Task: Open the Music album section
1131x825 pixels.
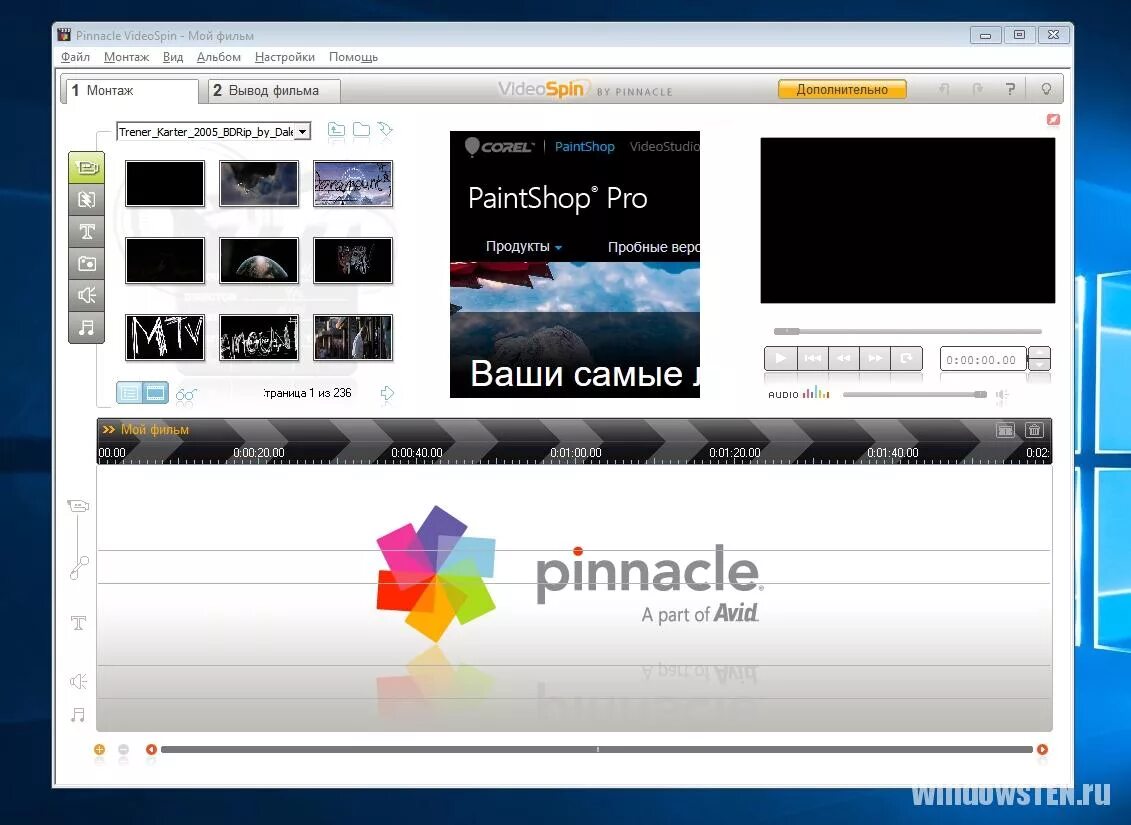Action: pyautogui.click(x=87, y=327)
